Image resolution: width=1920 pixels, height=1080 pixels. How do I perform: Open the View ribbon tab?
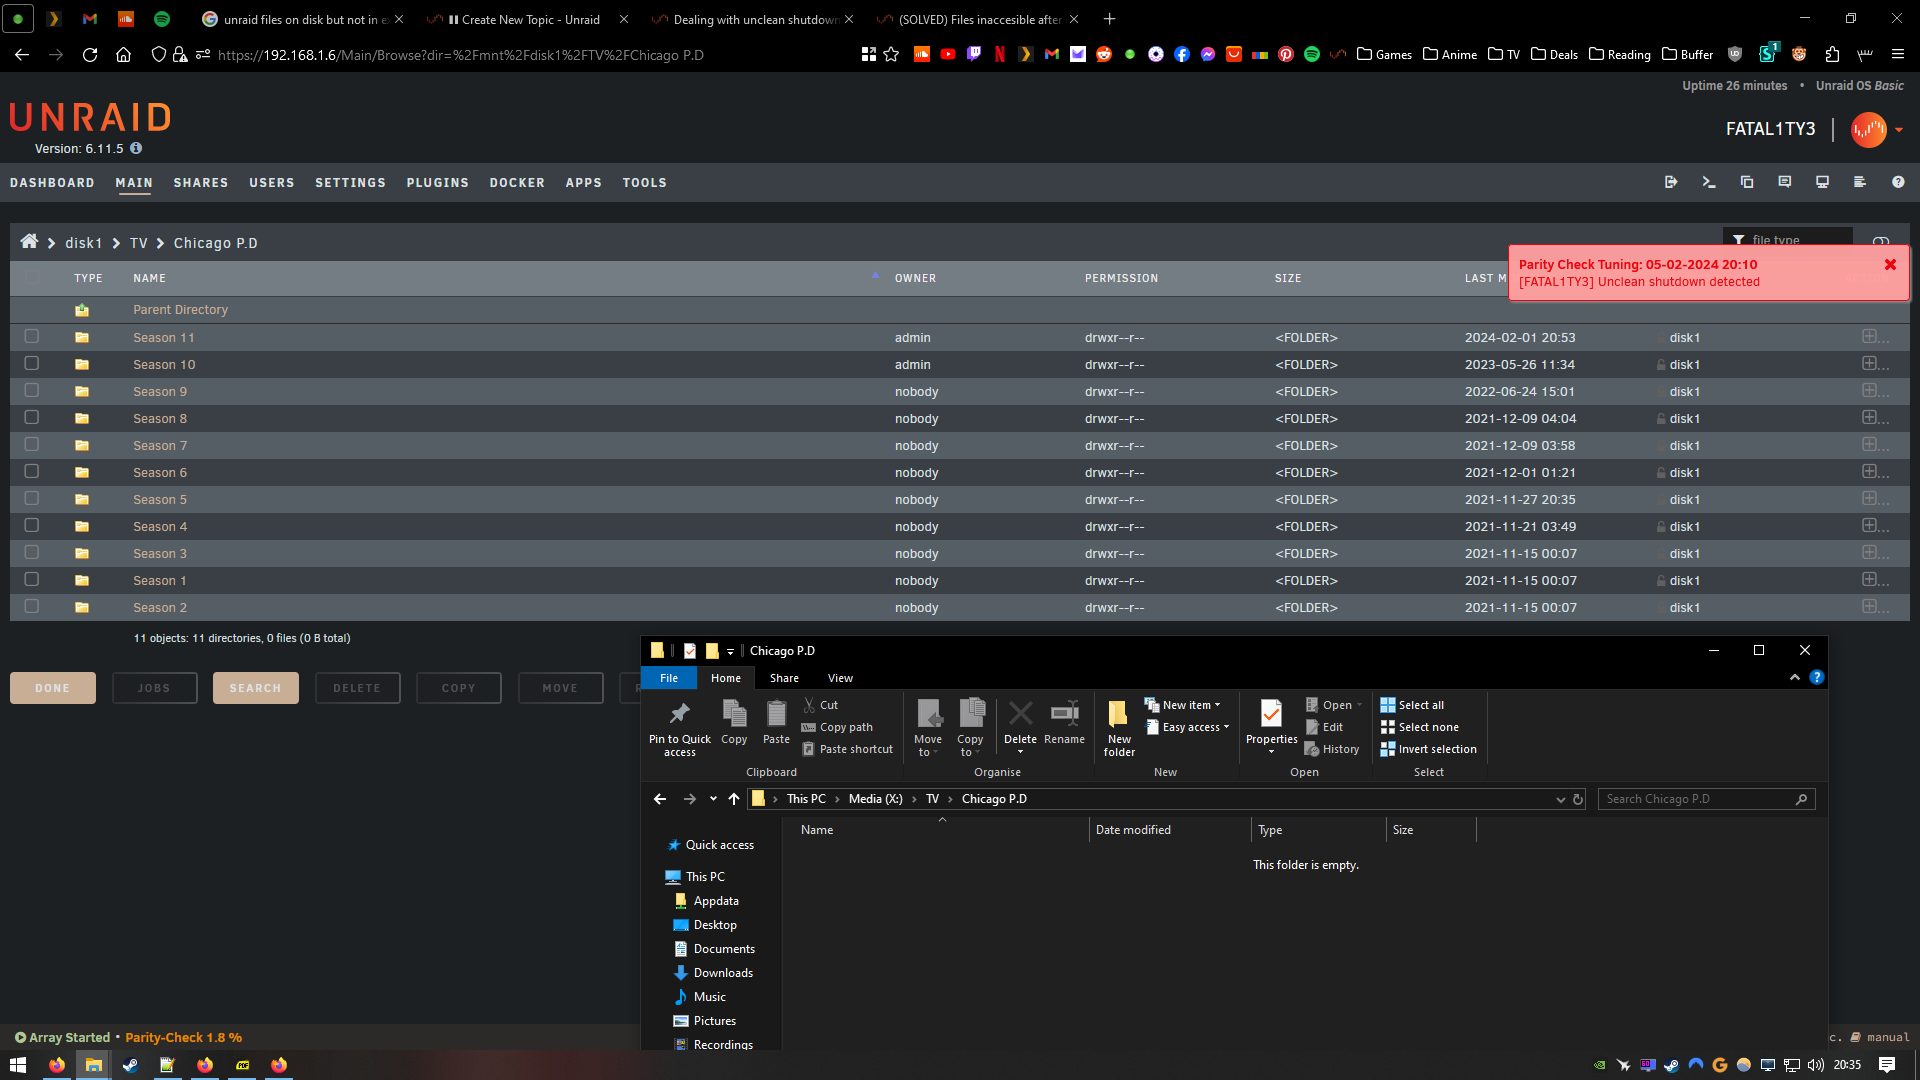(840, 678)
